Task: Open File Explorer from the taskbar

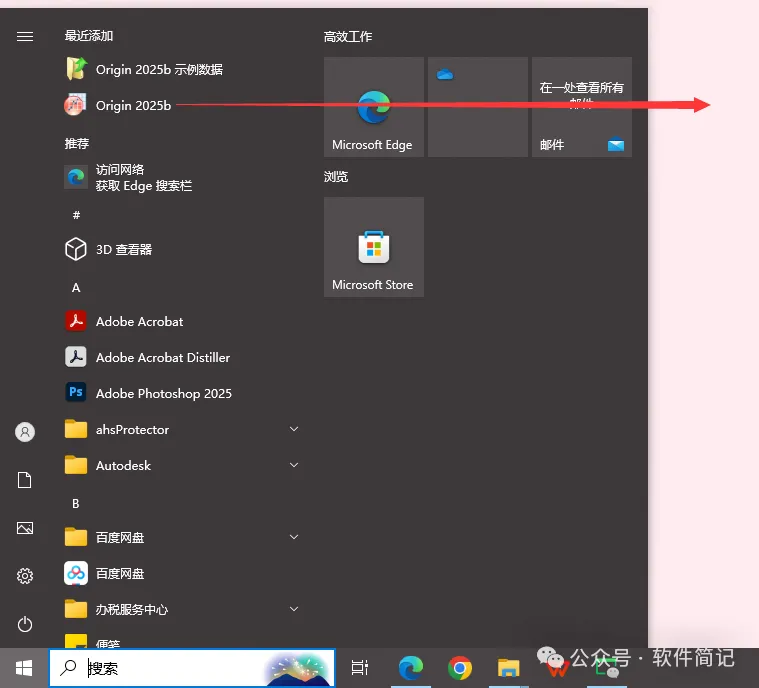Action: 508,668
